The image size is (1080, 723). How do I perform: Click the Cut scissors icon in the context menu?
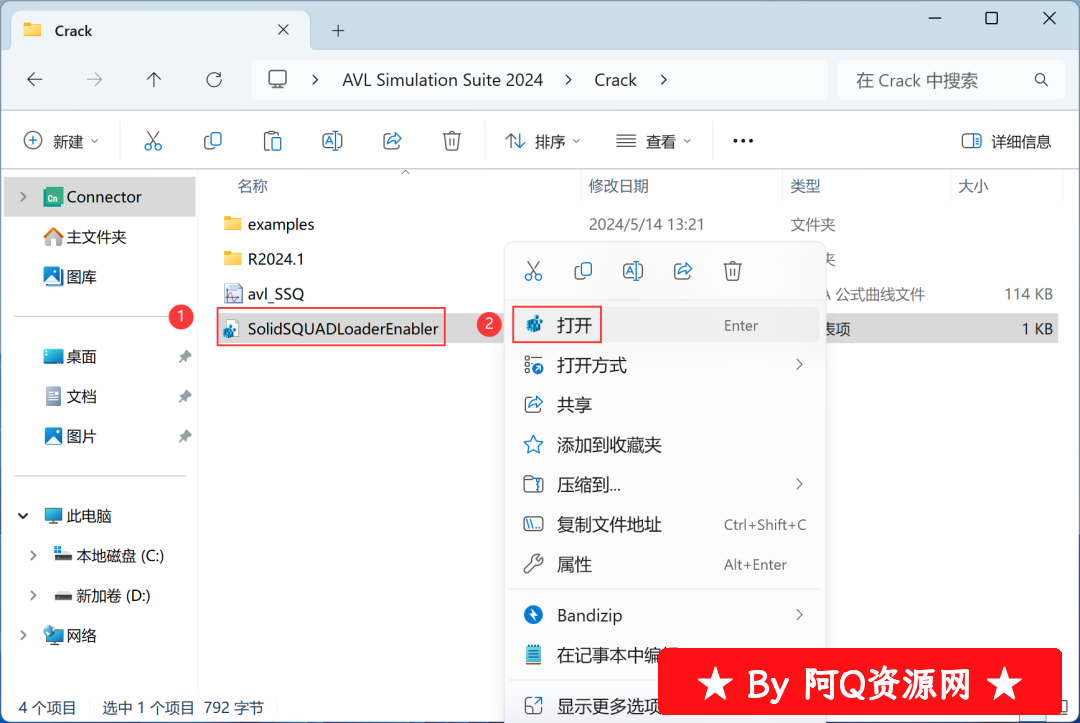[x=533, y=271]
